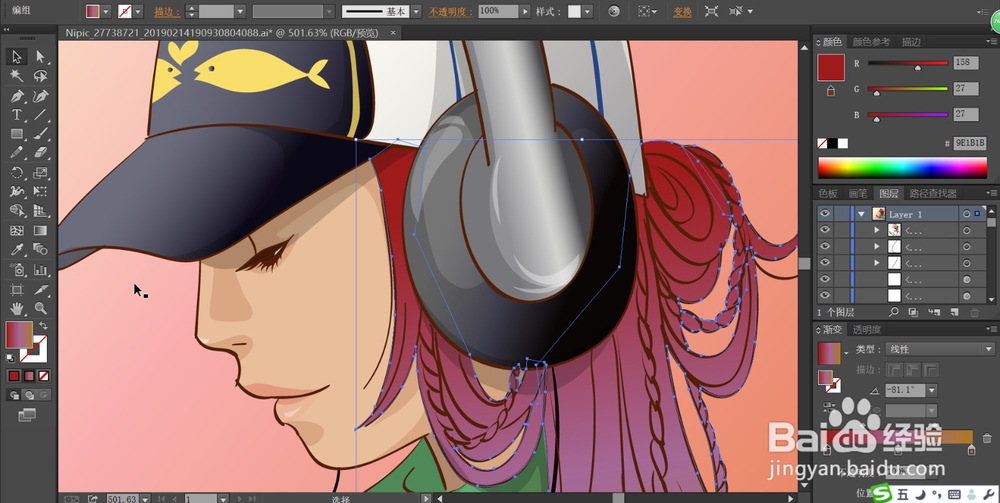Select the Pencil tool
Viewport: 1000px width, 503px height.
pos(17,153)
